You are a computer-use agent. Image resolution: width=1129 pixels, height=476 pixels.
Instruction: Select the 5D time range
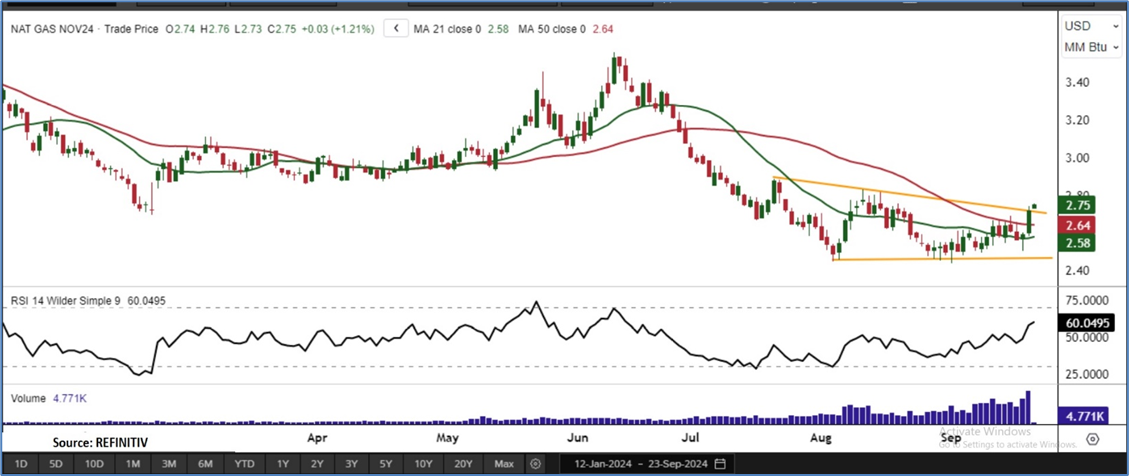pos(58,463)
